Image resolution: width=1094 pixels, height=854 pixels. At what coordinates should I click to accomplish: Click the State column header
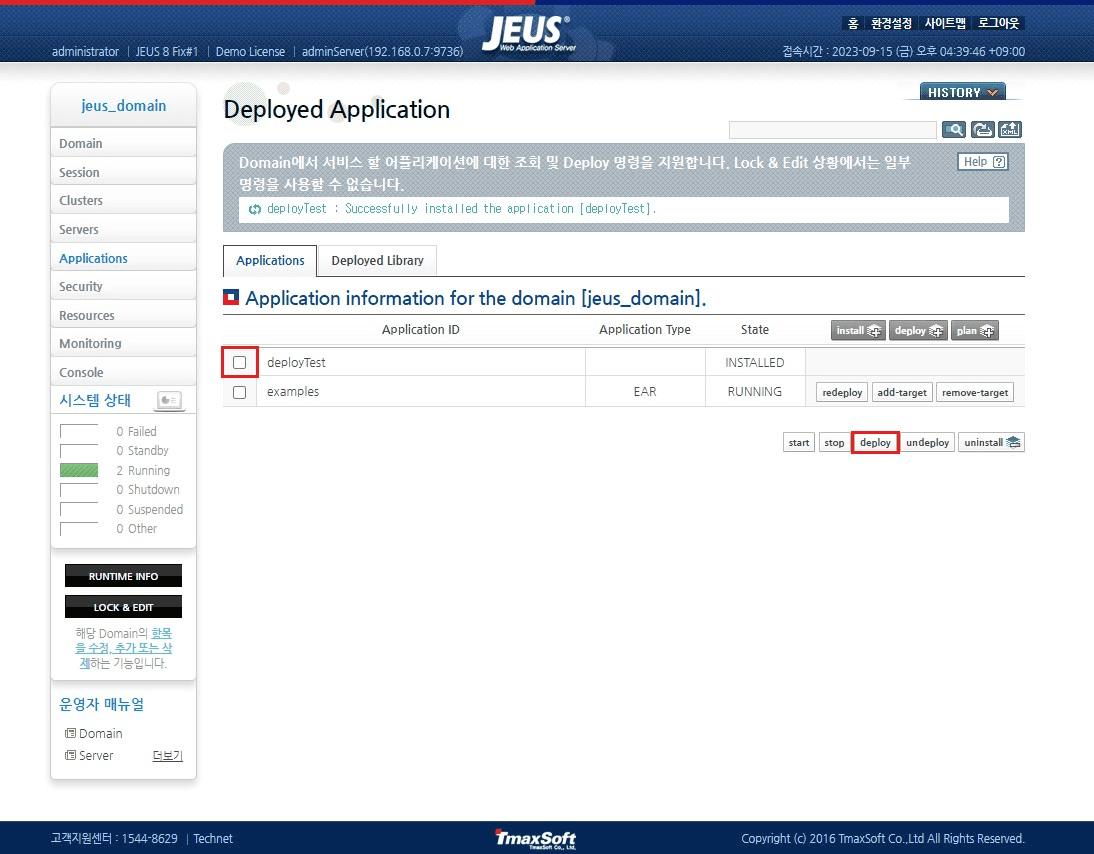[x=755, y=329]
